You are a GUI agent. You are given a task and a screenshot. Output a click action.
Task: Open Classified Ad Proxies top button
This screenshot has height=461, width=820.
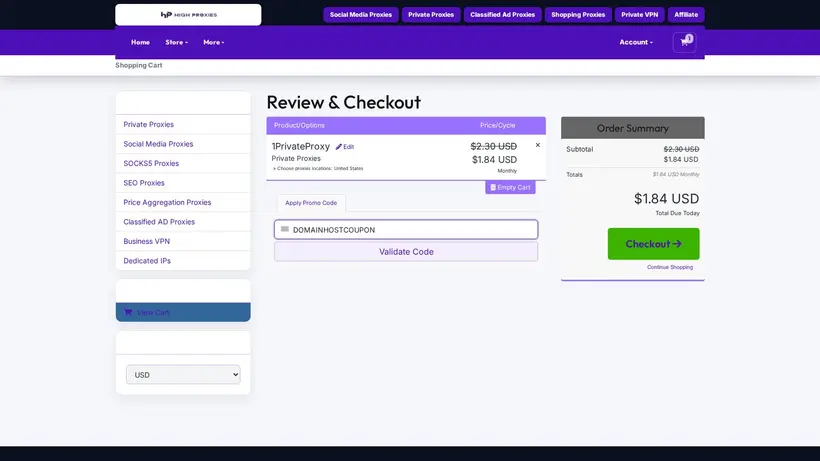coord(503,15)
